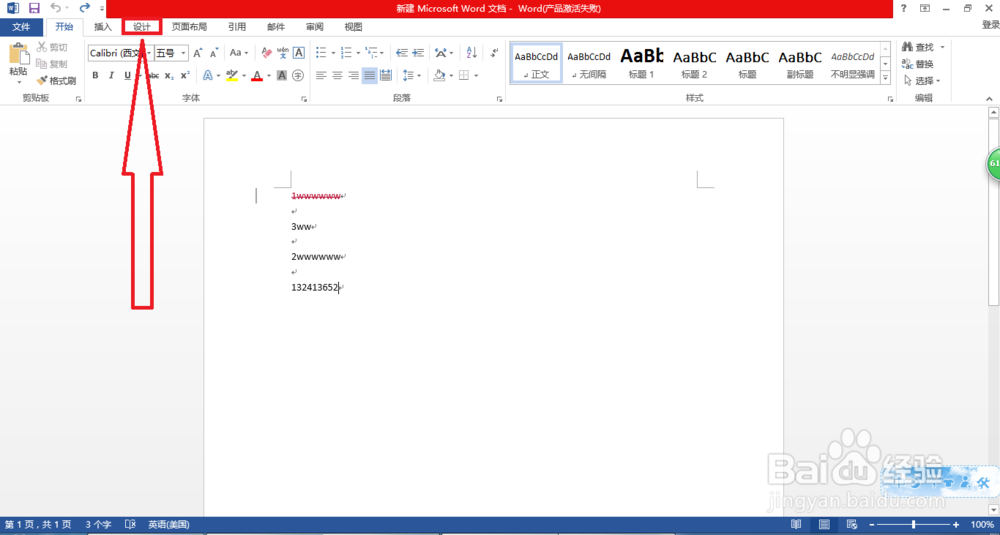Toggle Character Shading (gray A)
The height and width of the screenshot is (535, 1000).
click(282, 75)
